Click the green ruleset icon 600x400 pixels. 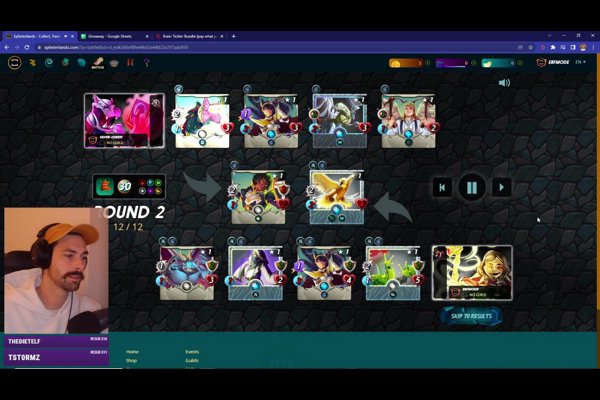coord(105,186)
